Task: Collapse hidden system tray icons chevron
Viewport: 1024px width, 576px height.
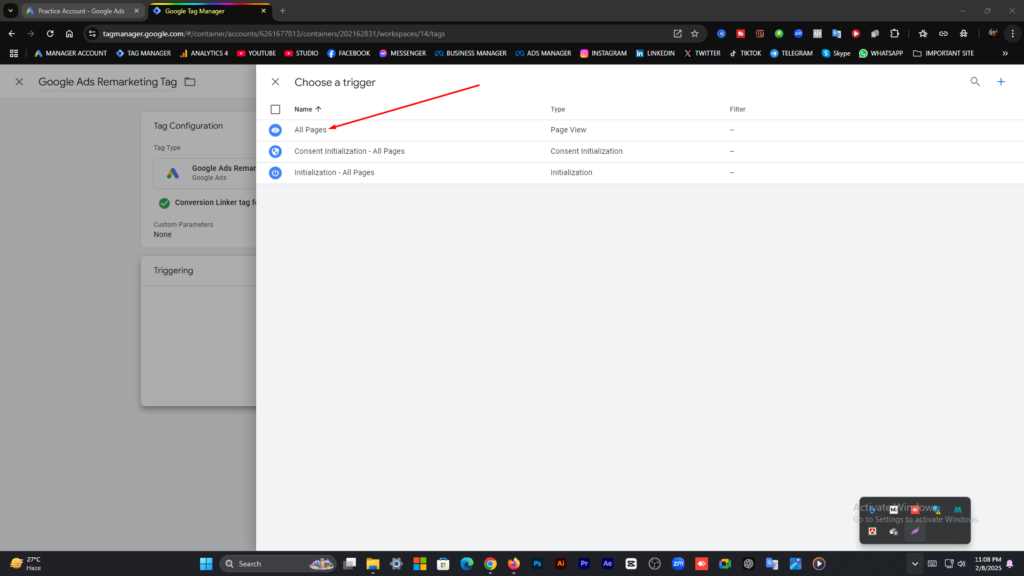Action: 914,564
